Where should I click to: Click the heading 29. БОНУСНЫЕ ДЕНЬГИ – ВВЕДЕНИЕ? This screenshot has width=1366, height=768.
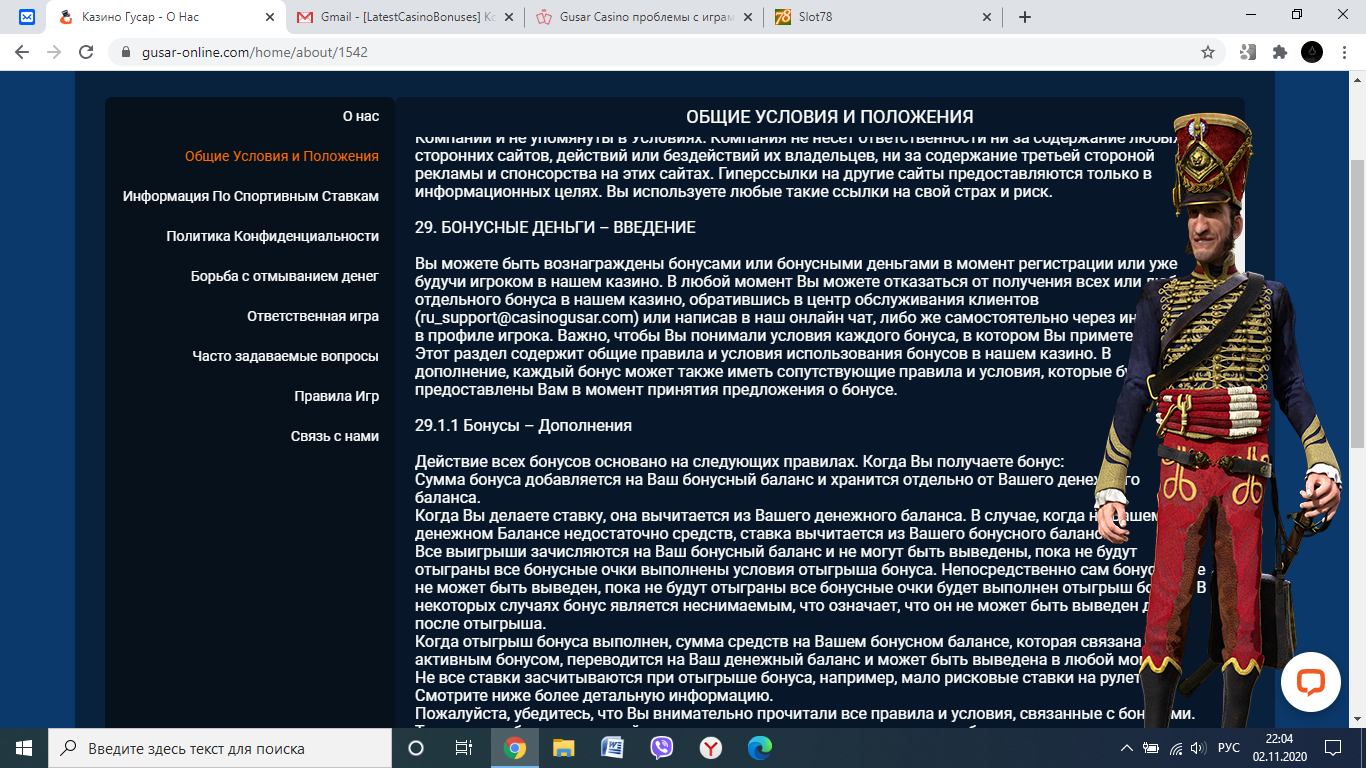pyautogui.click(x=555, y=227)
